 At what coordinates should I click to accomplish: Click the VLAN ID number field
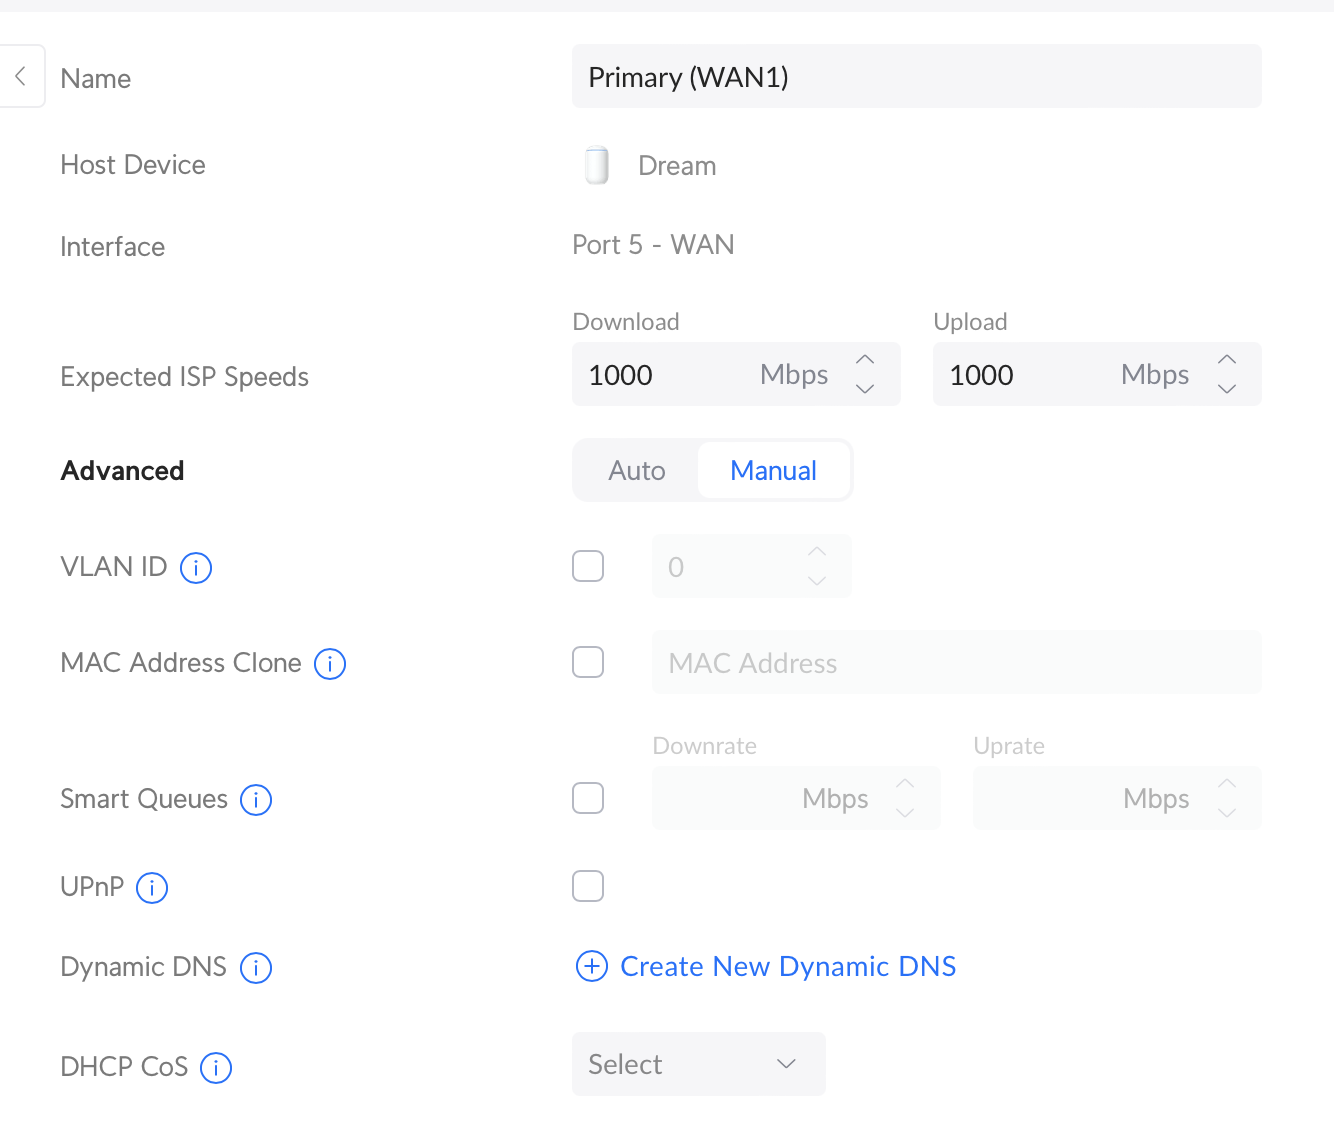click(x=752, y=566)
